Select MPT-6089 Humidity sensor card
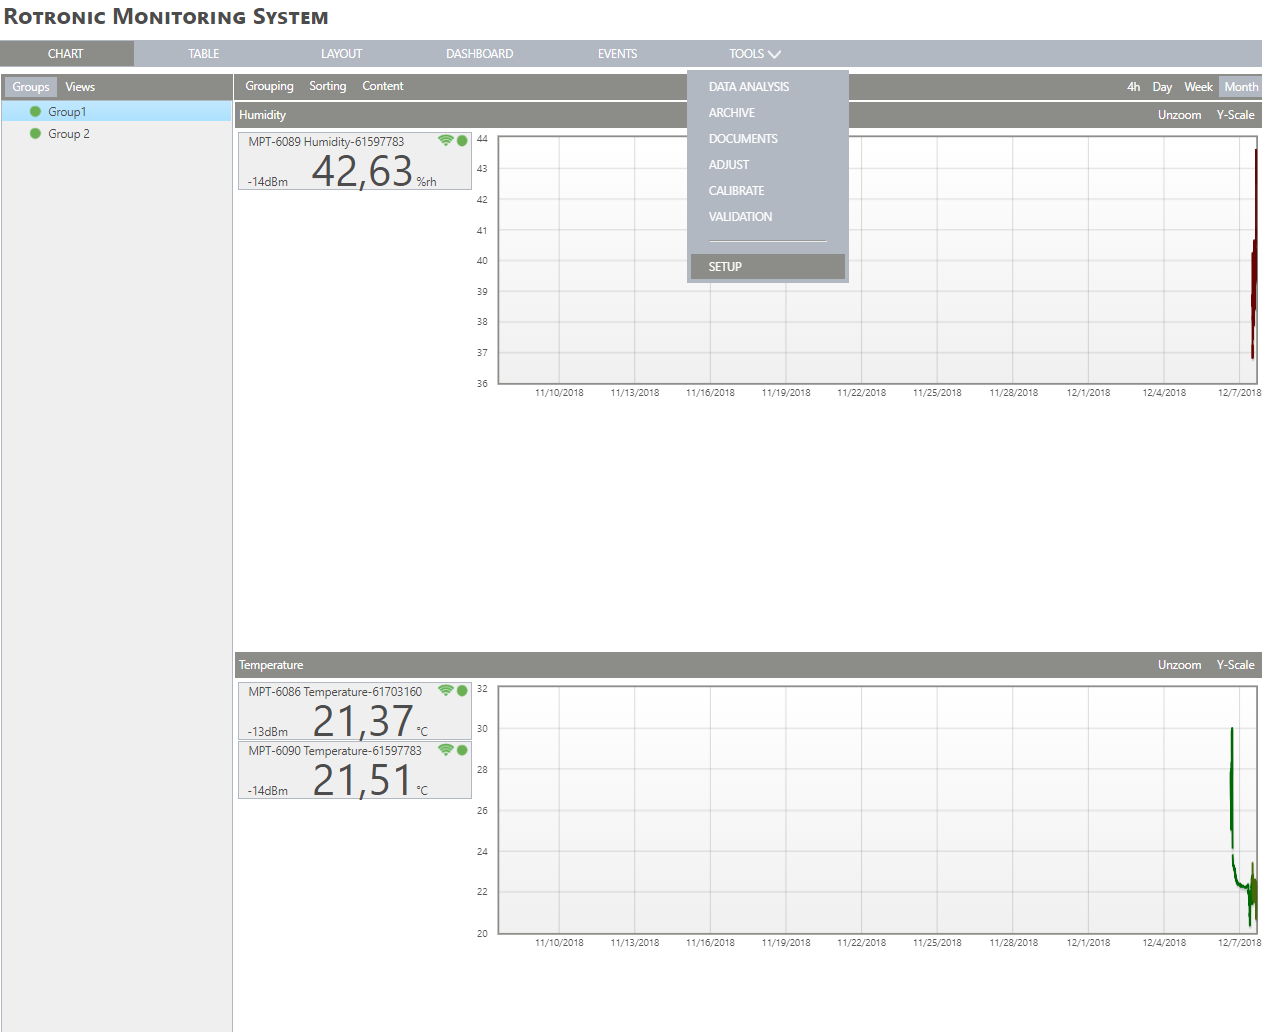The height and width of the screenshot is (1032, 1262). pos(354,161)
